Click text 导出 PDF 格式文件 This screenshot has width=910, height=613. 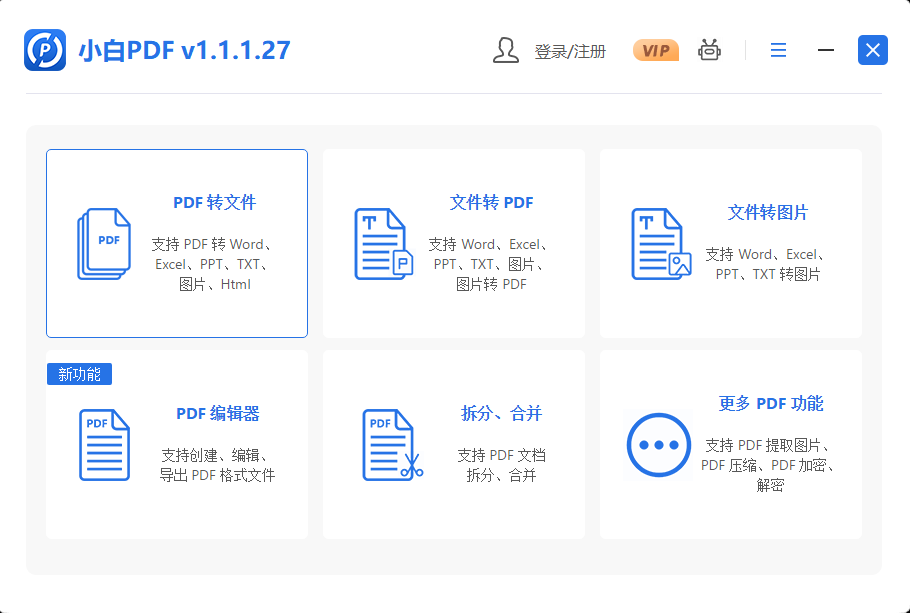tap(217, 475)
